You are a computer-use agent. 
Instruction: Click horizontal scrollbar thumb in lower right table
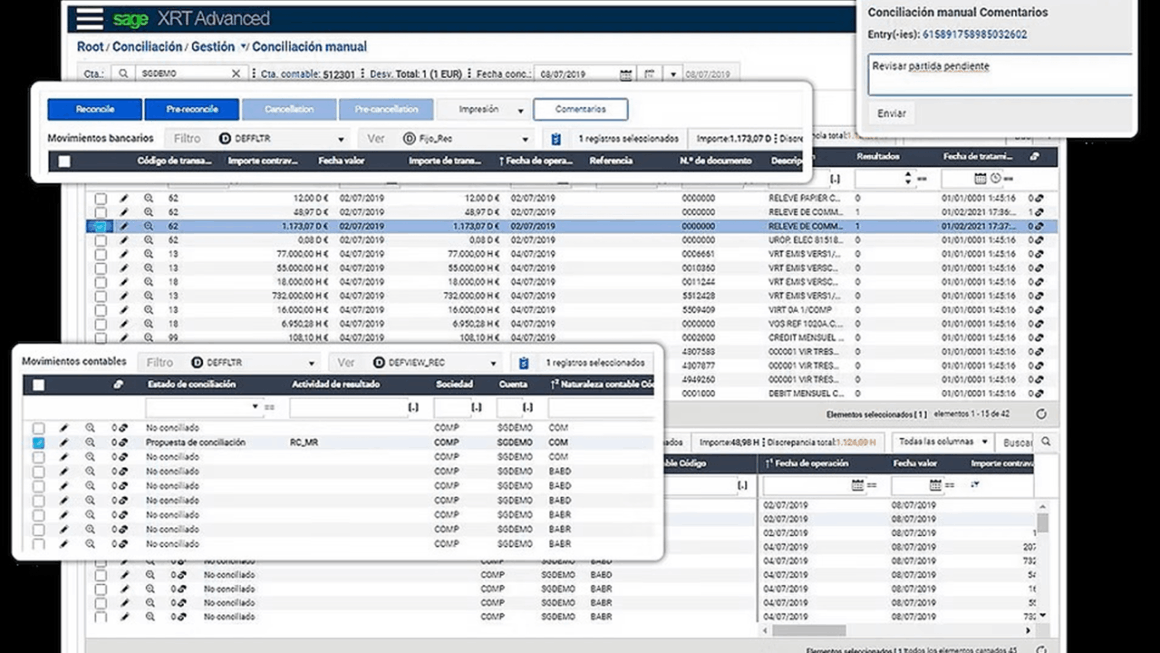[x=809, y=631]
